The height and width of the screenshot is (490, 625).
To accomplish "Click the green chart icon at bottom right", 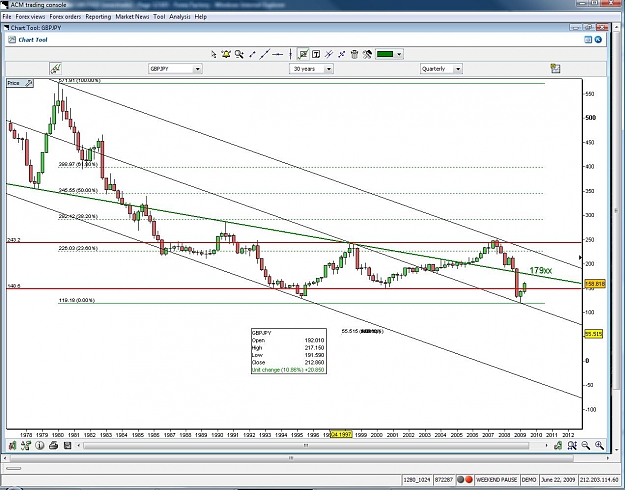I will (x=558, y=445).
